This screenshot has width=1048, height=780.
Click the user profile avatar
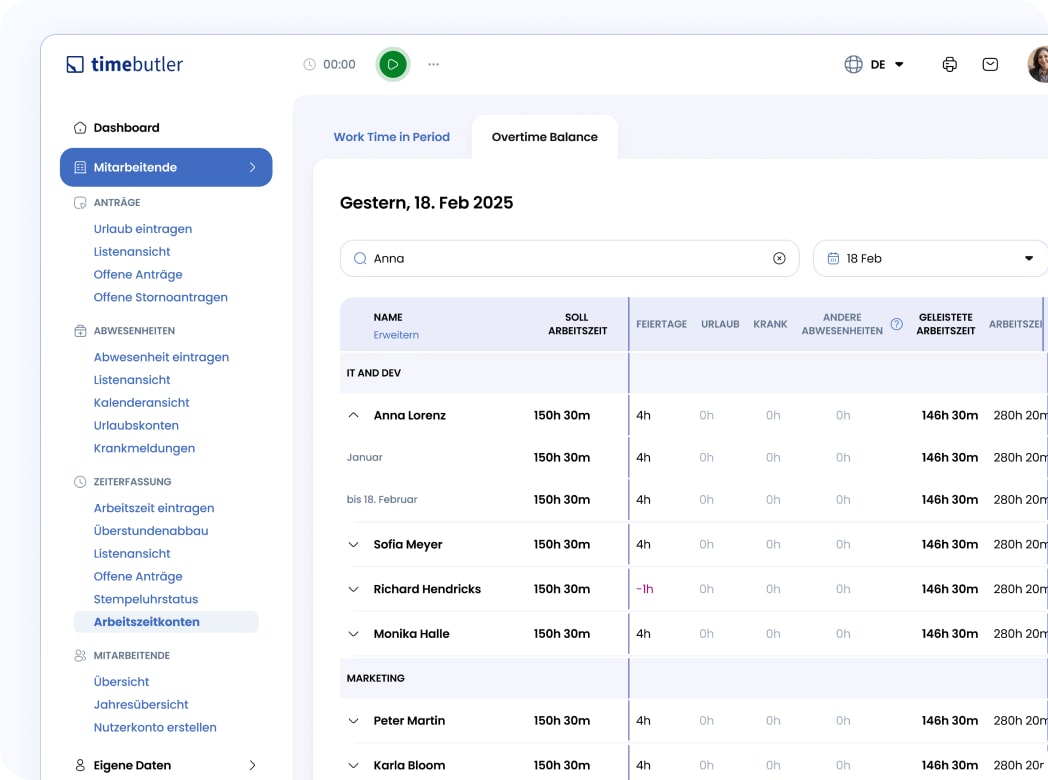click(1038, 64)
